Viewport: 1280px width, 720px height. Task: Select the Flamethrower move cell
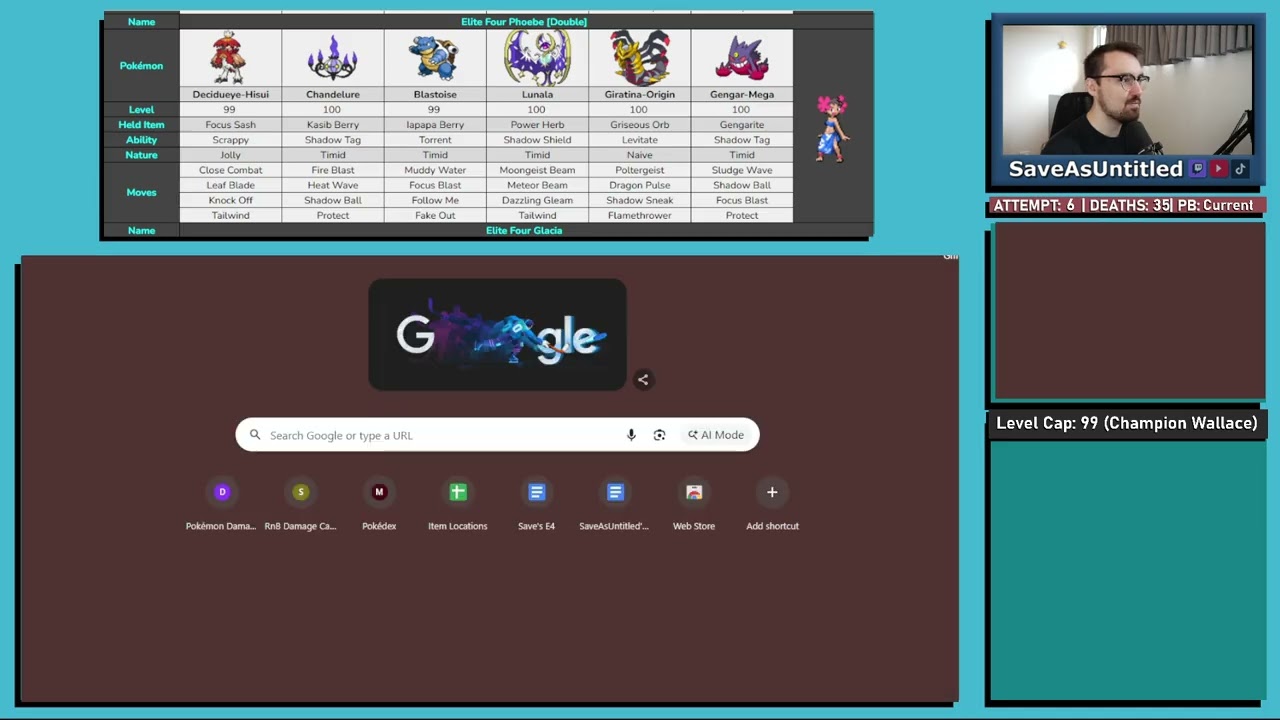tap(640, 215)
